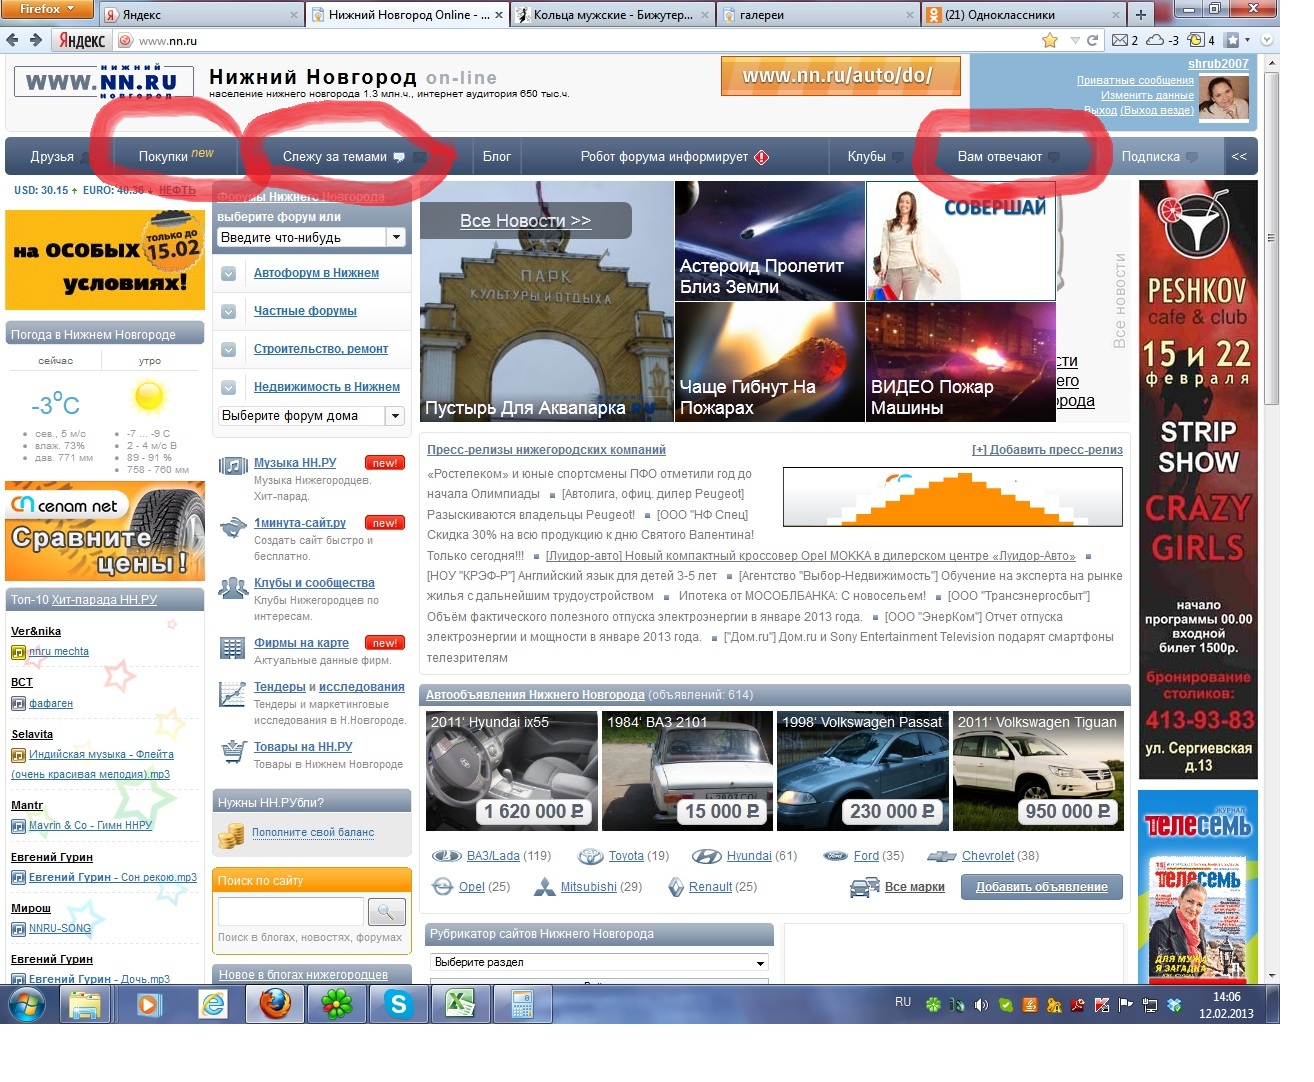Open the Firefox menu button dropdown

[x=47, y=9]
